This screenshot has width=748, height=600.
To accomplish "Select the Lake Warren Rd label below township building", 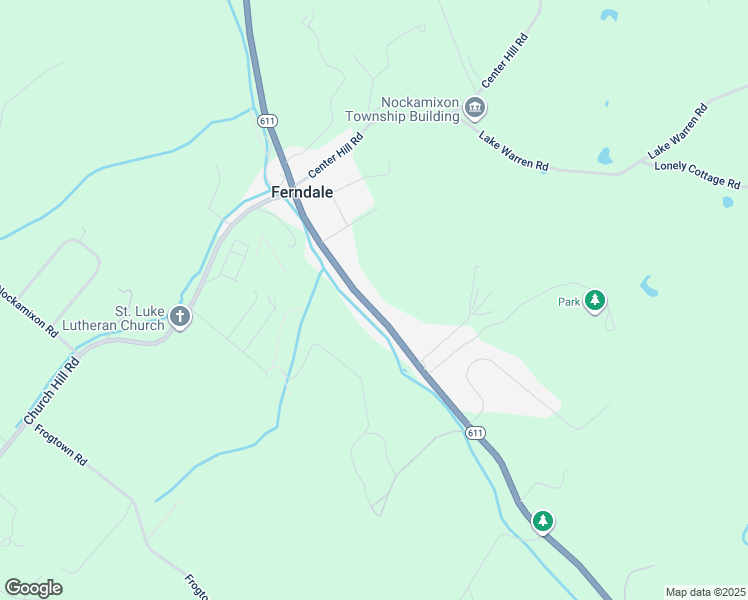I will pos(514,151).
